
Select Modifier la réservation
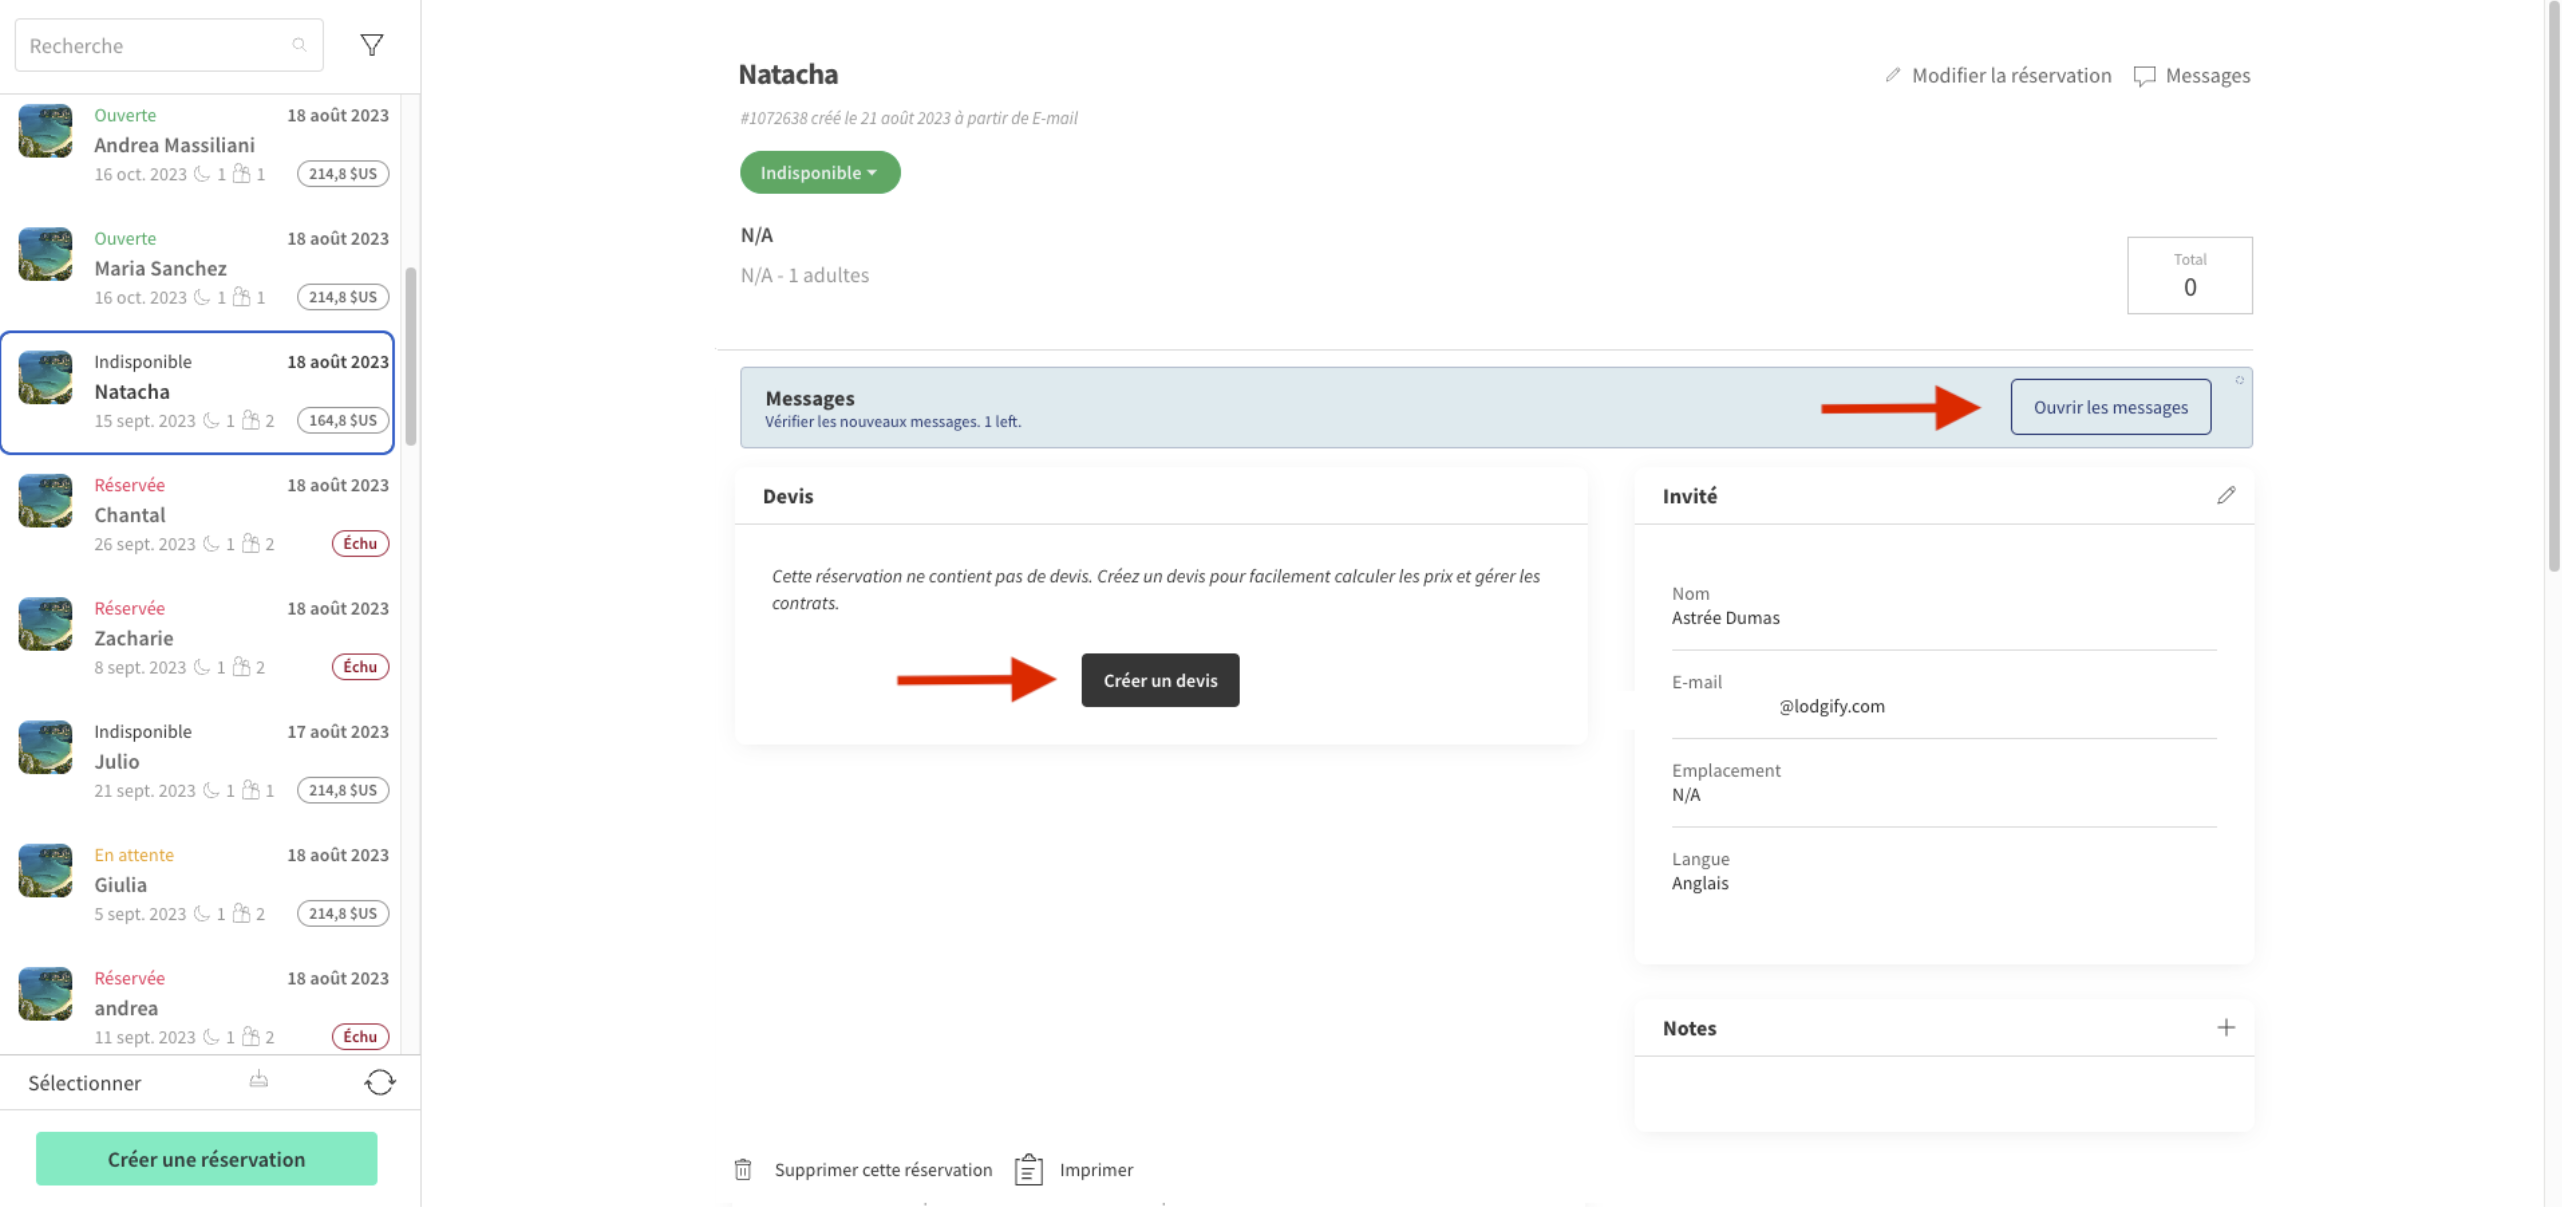[2011, 75]
